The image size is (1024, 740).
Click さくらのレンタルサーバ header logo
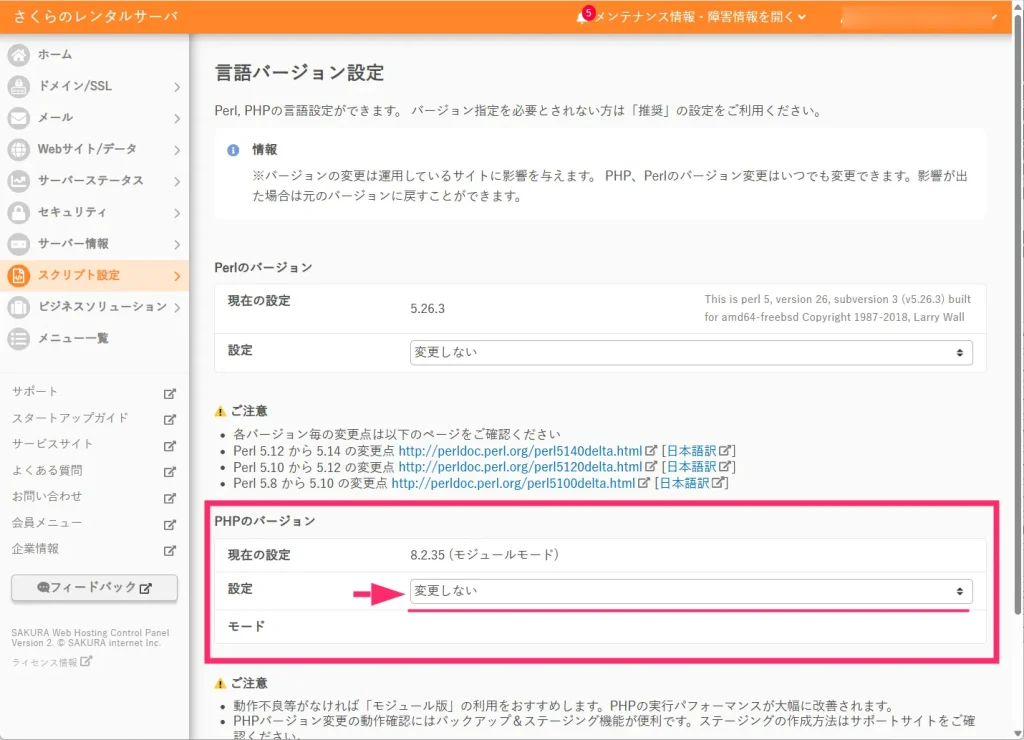click(95, 16)
